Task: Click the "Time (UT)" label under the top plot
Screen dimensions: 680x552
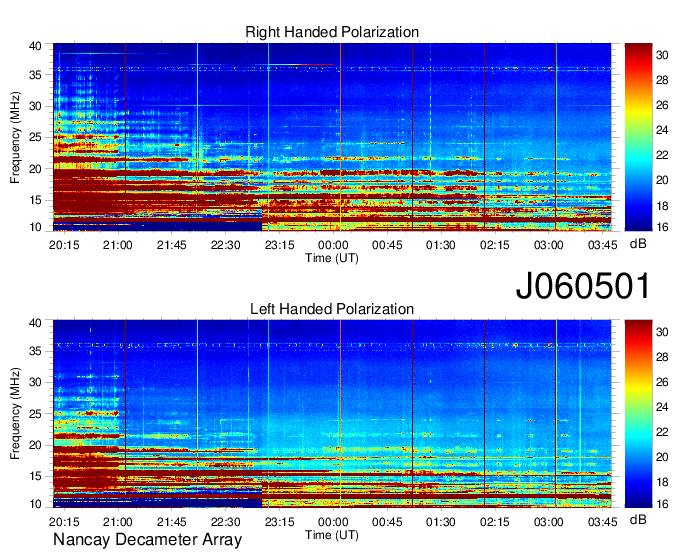Action: pos(332,258)
